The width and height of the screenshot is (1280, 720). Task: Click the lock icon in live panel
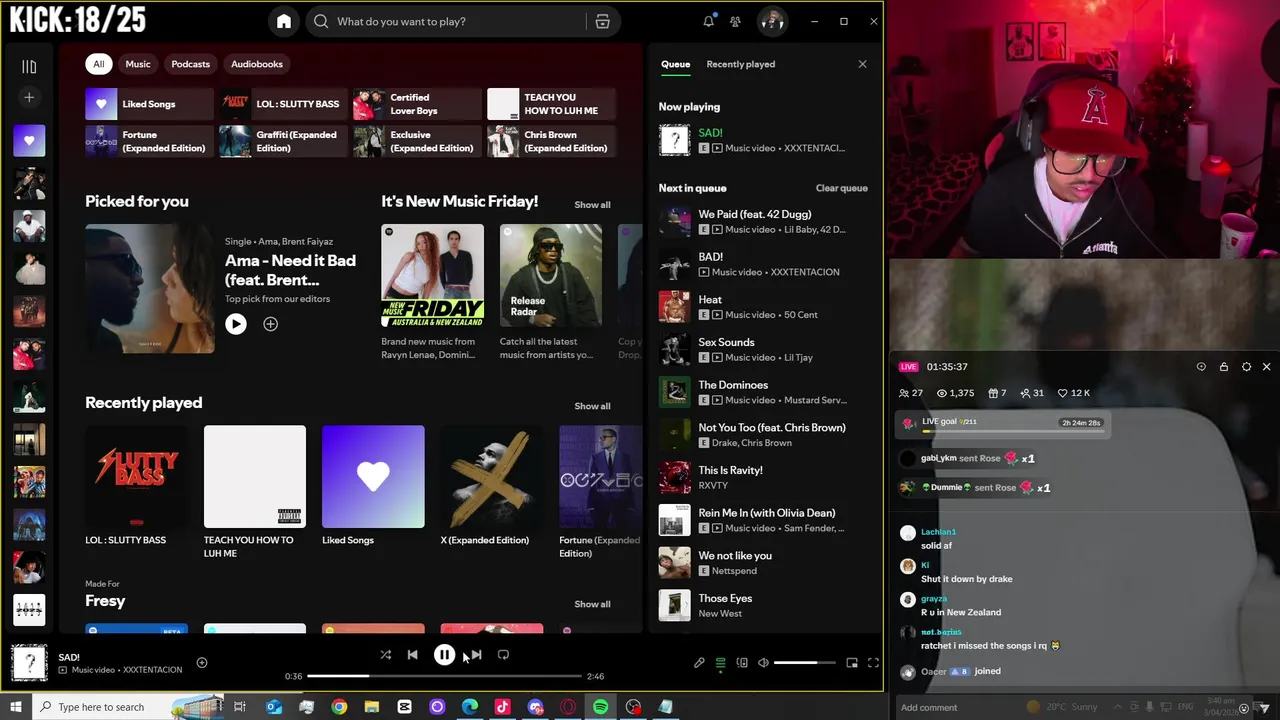tap(1223, 367)
